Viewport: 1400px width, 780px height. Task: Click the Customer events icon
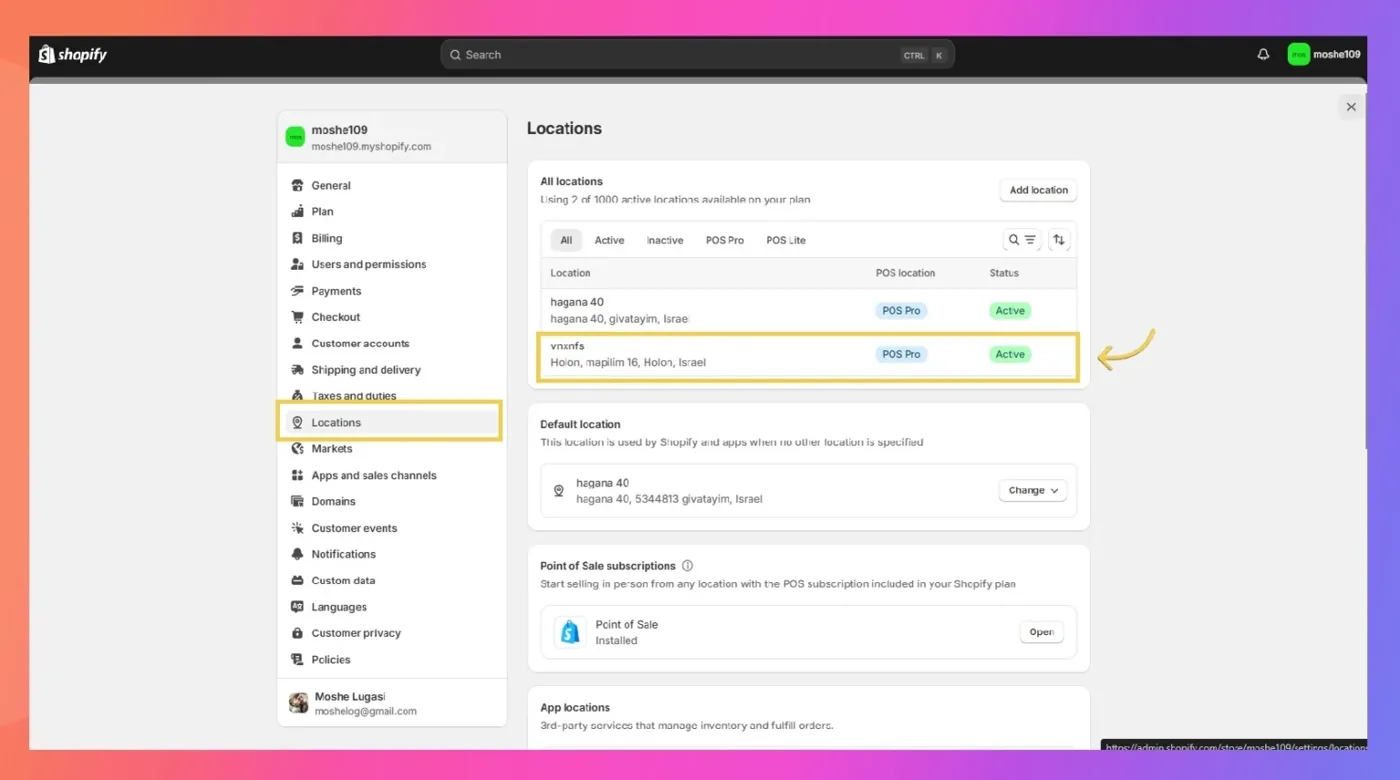point(297,528)
